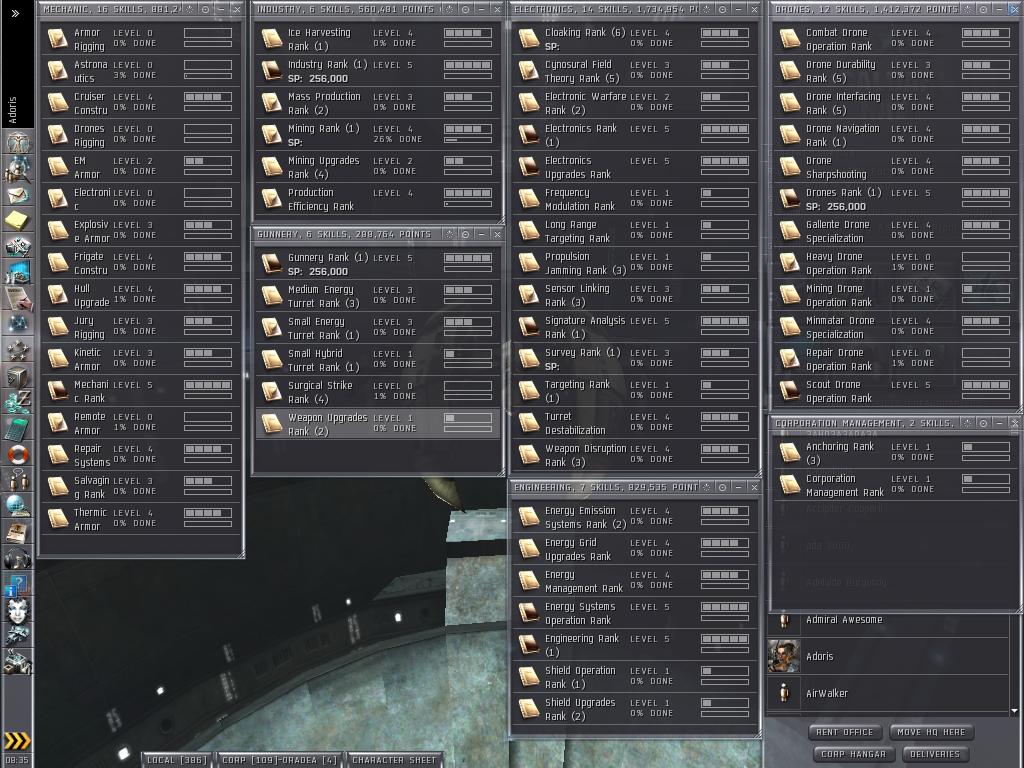This screenshot has height=768, width=1024.
Task: Click circle button on Engineering window header
Action: tap(723, 487)
